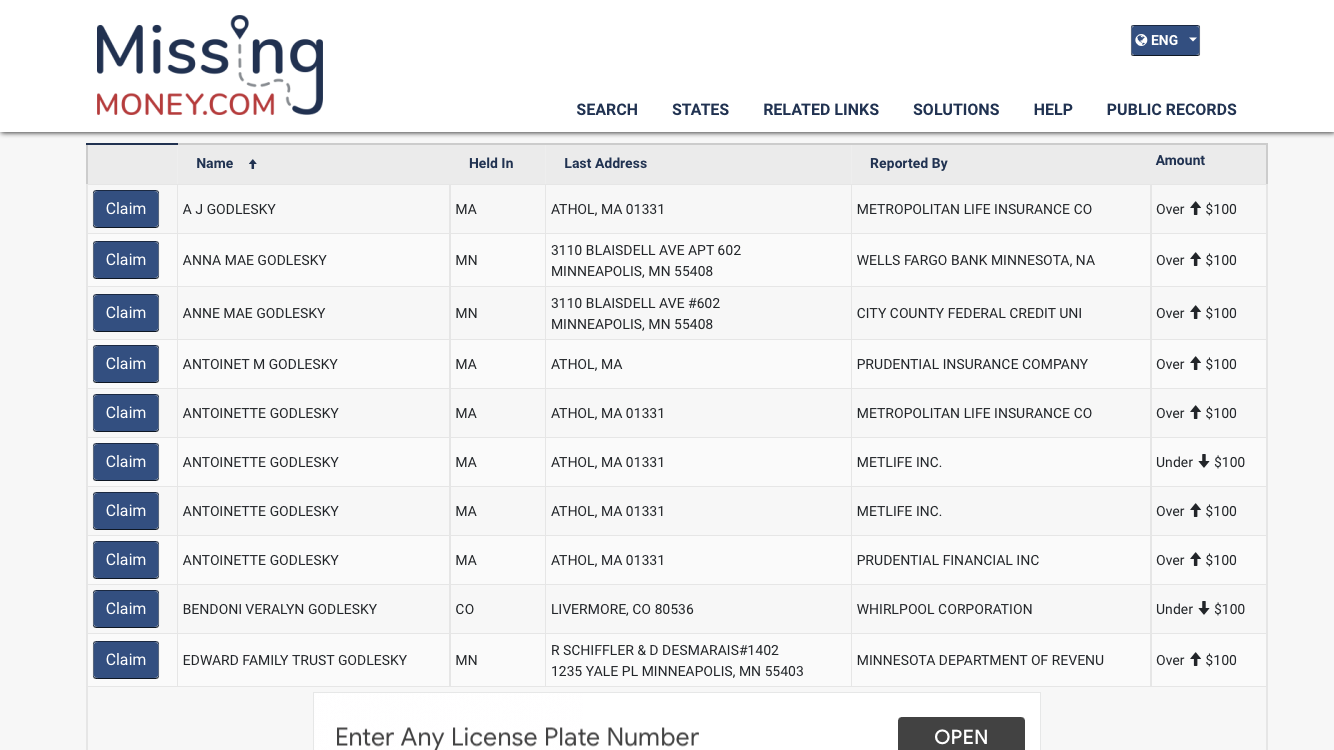Open the SOLUTIONS menu
1334x750 pixels.
click(956, 110)
